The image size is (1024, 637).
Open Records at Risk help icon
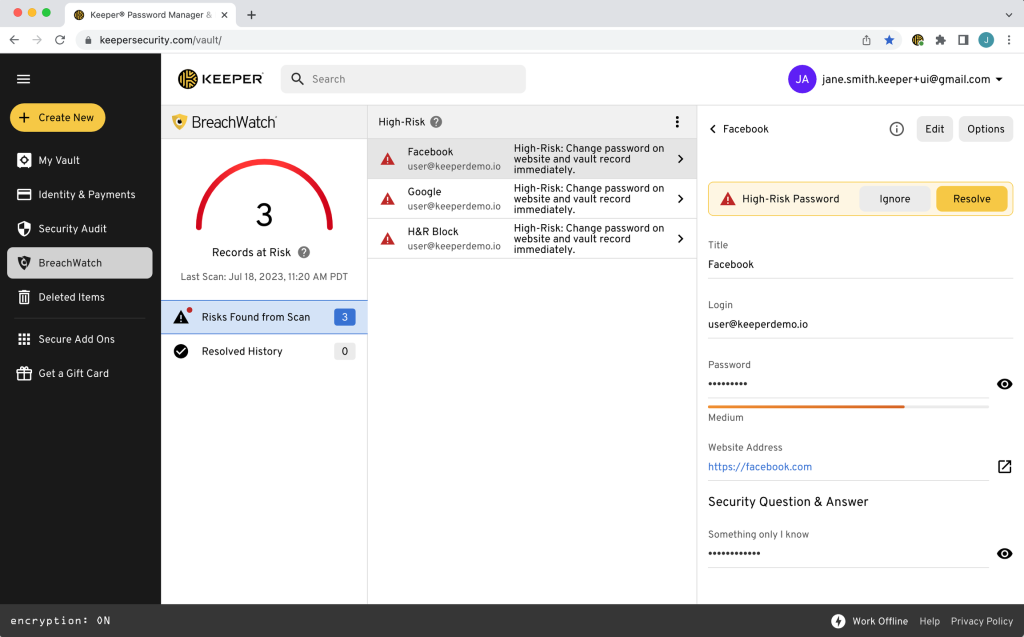point(304,252)
